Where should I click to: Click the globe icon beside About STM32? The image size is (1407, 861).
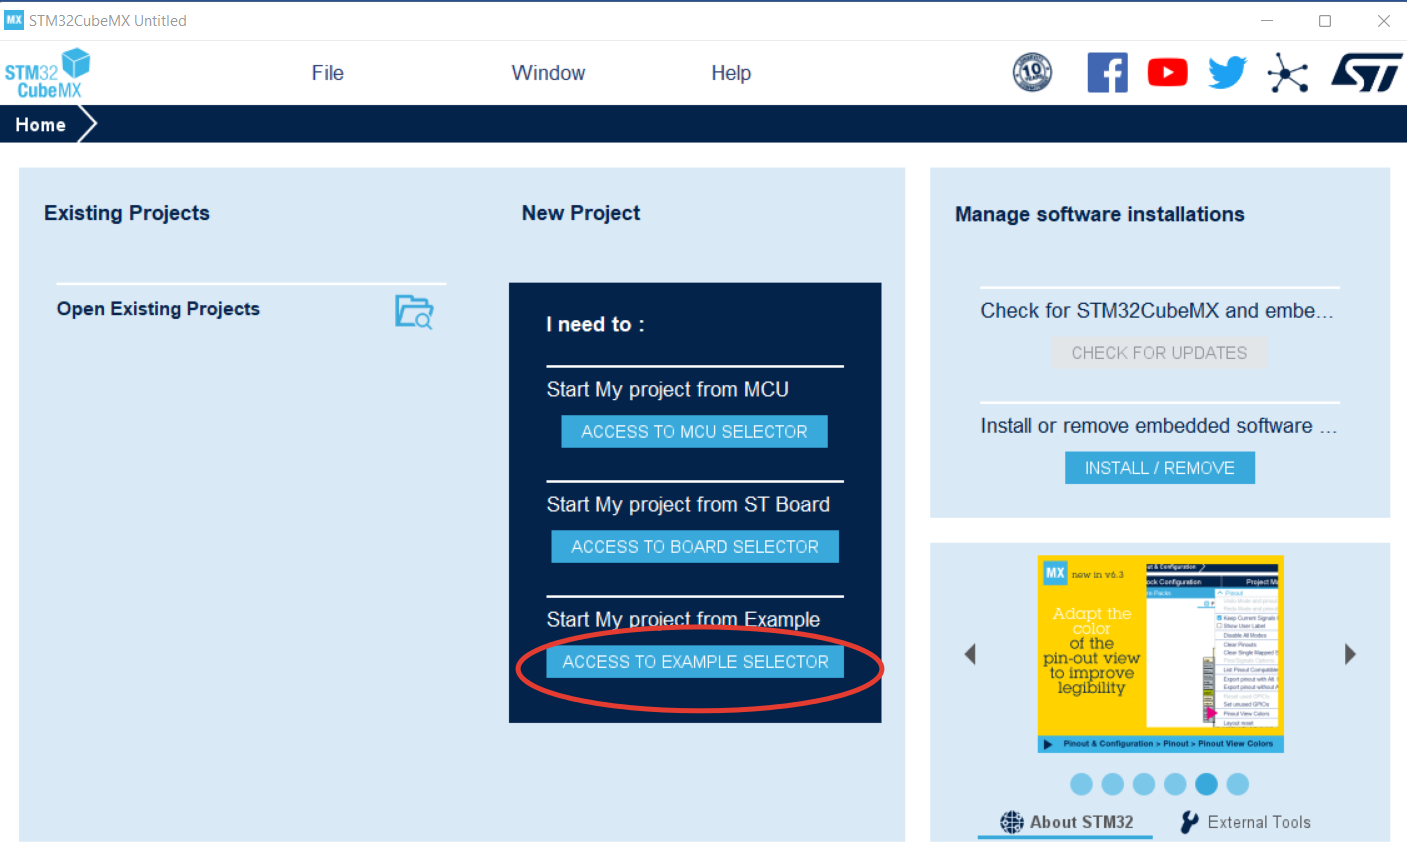(1012, 822)
